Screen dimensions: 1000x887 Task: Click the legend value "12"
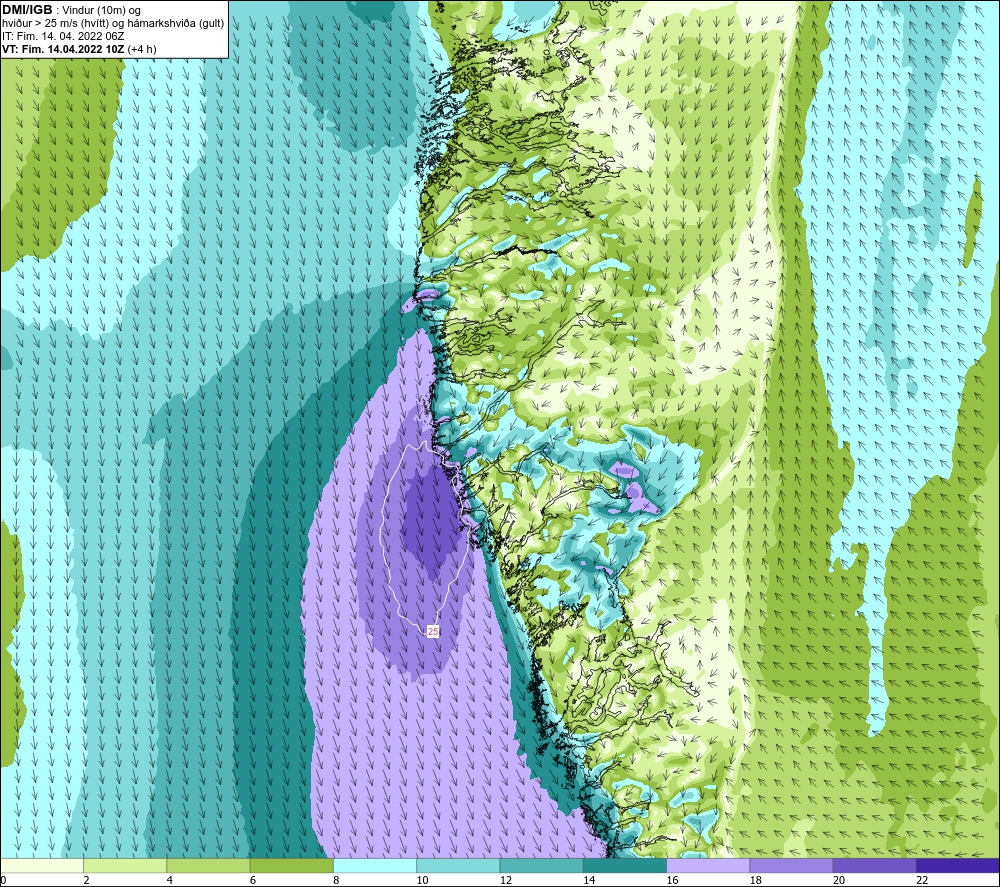click(506, 880)
